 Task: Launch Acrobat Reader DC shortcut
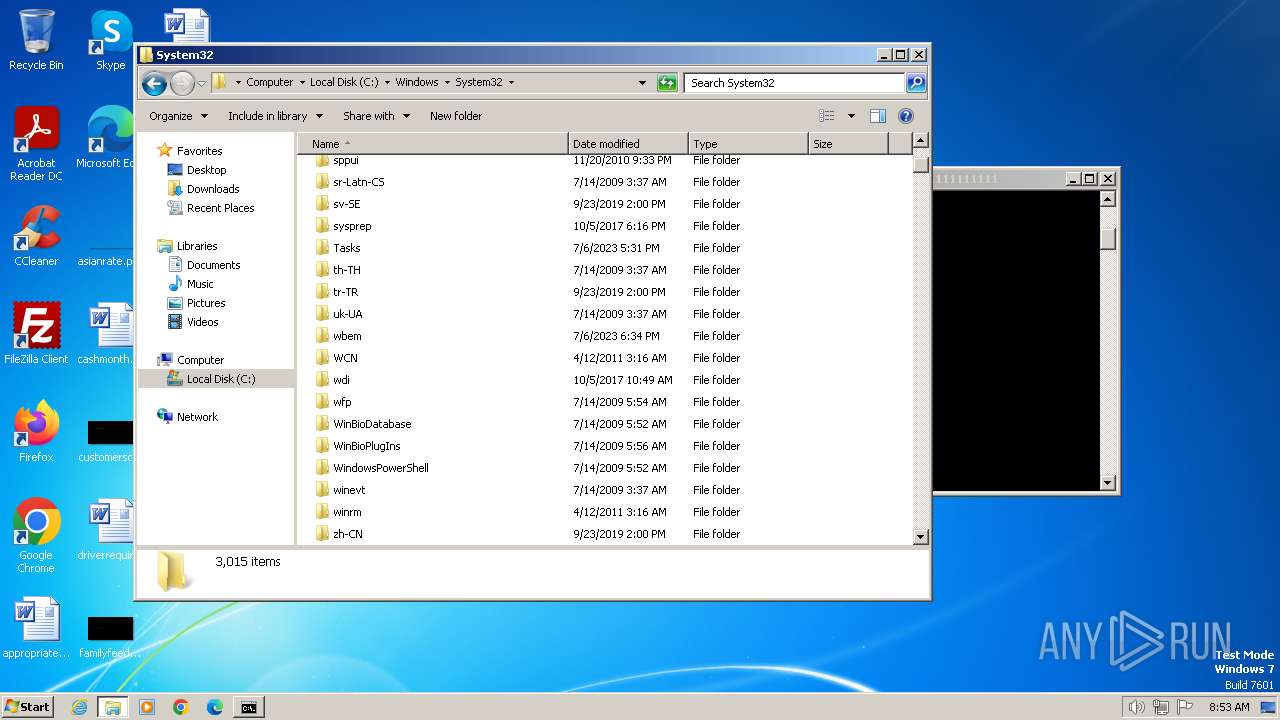click(36, 145)
